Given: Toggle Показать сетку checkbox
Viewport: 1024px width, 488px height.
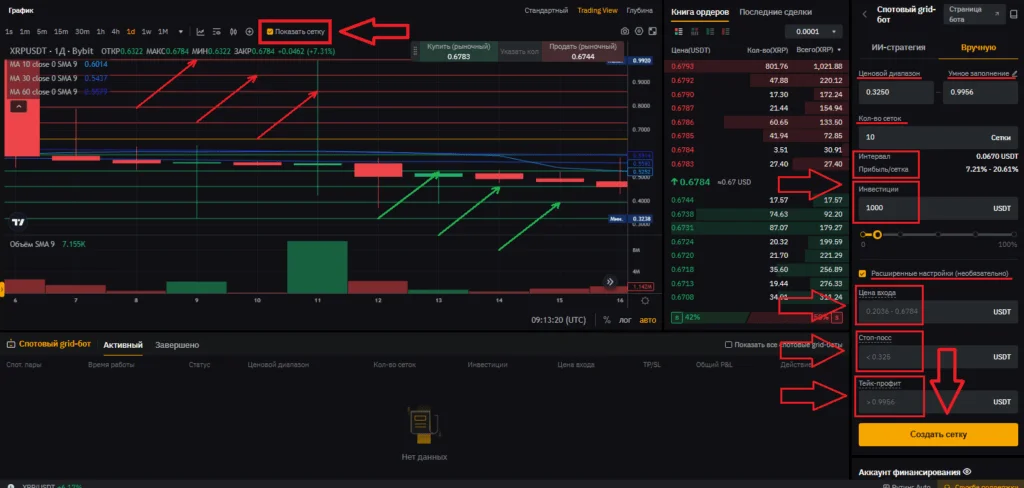Looking at the screenshot, I should pos(270,31).
